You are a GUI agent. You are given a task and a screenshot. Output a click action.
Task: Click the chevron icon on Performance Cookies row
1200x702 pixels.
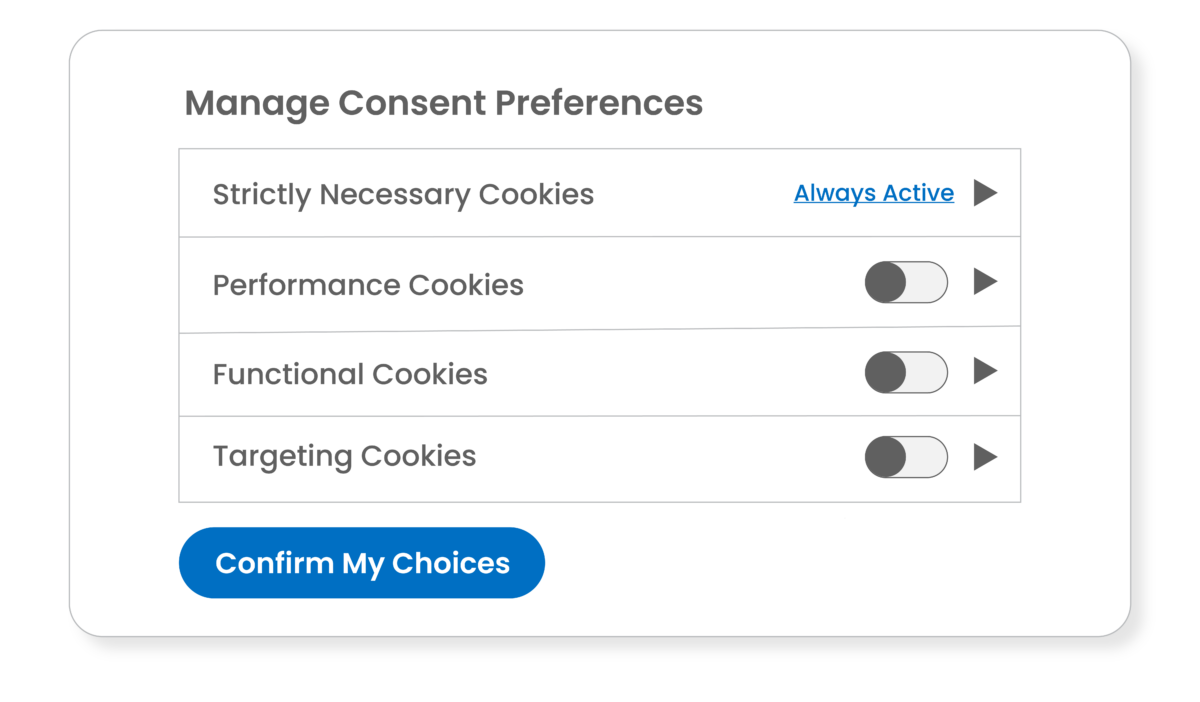(986, 282)
